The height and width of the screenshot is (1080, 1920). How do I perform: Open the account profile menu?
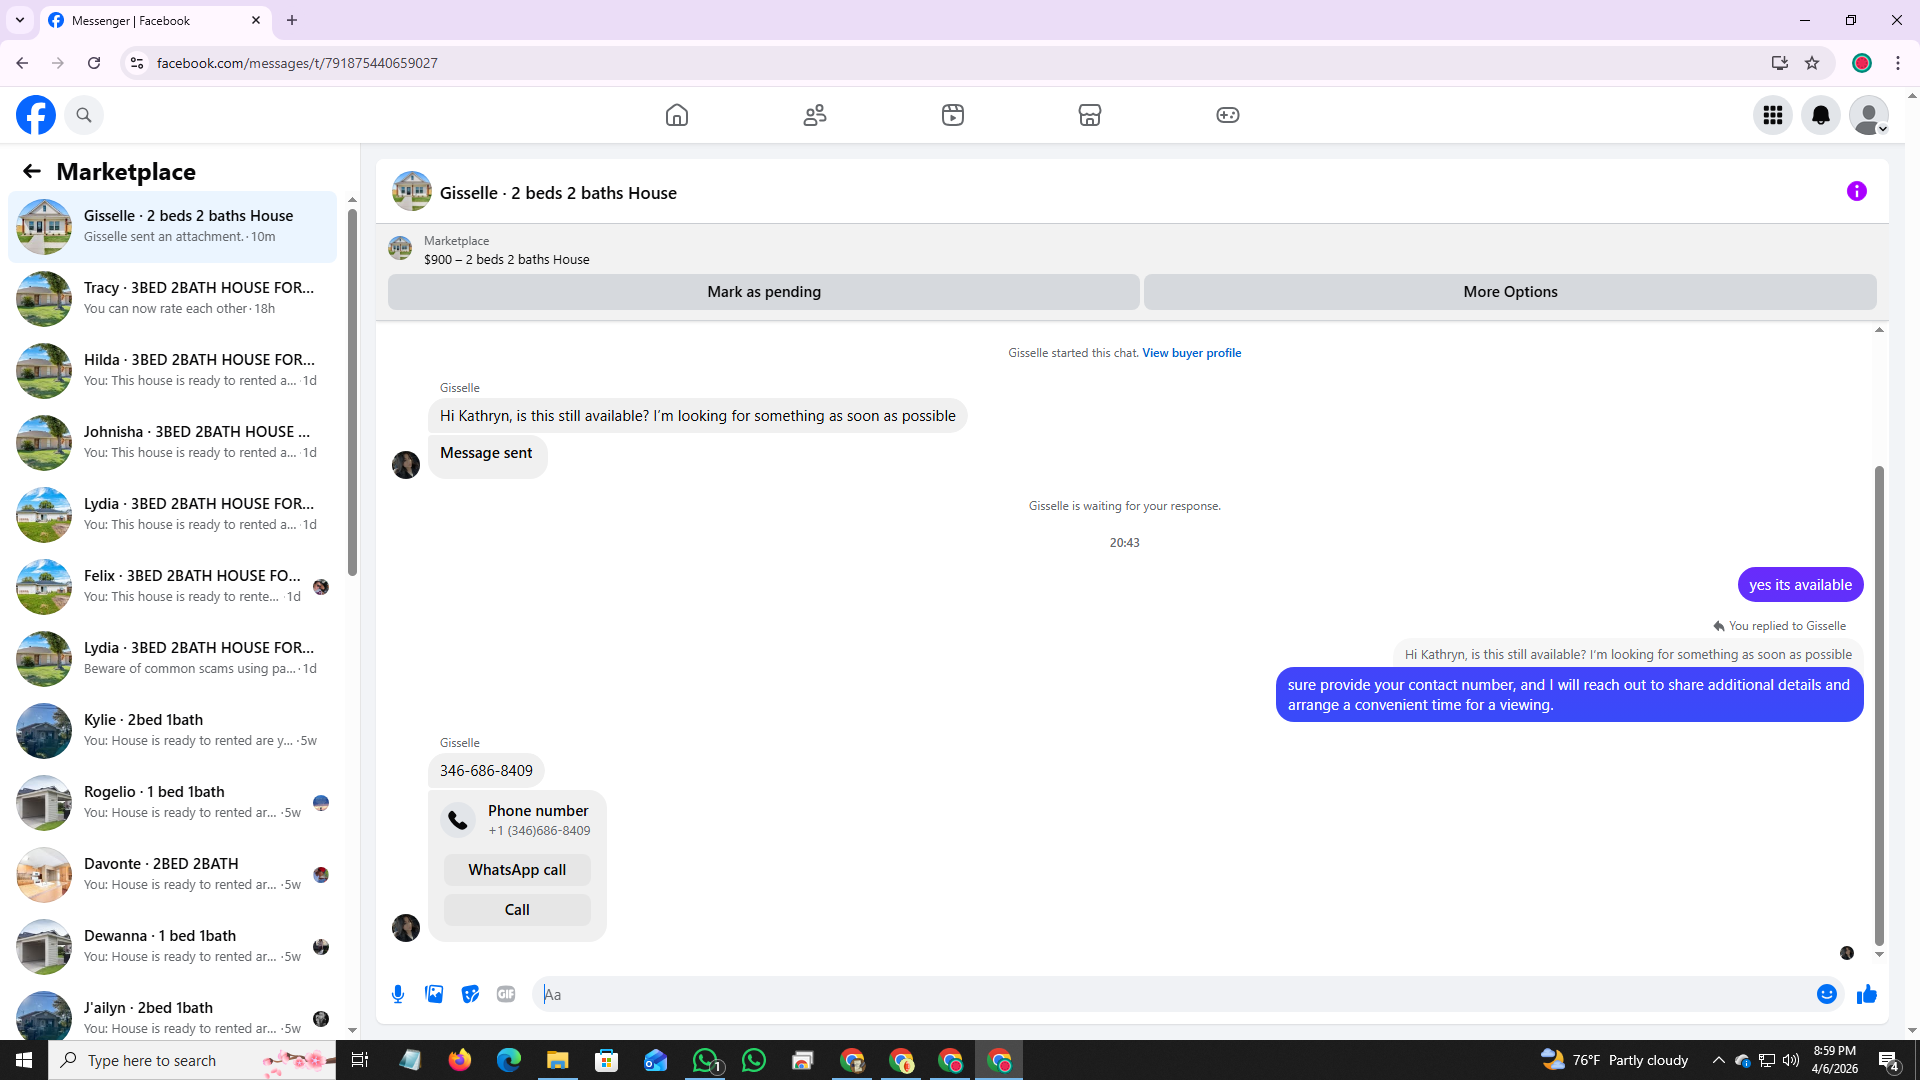click(x=1869, y=115)
